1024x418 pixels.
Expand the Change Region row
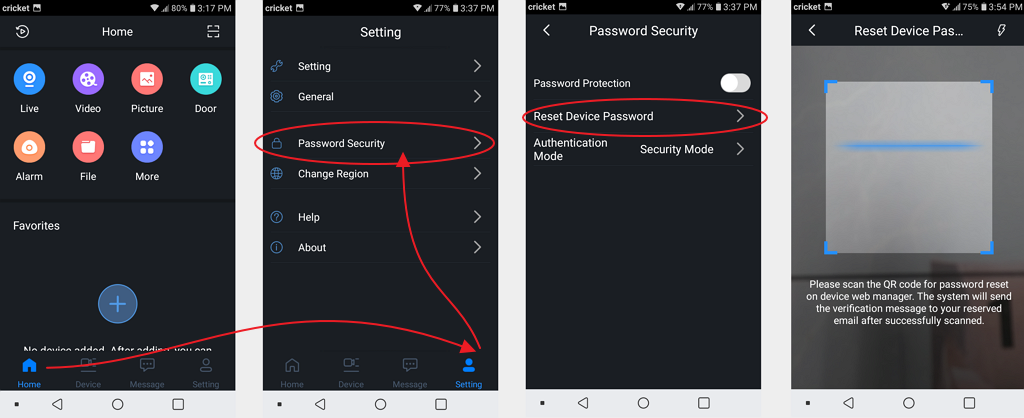pyautogui.click(x=381, y=174)
